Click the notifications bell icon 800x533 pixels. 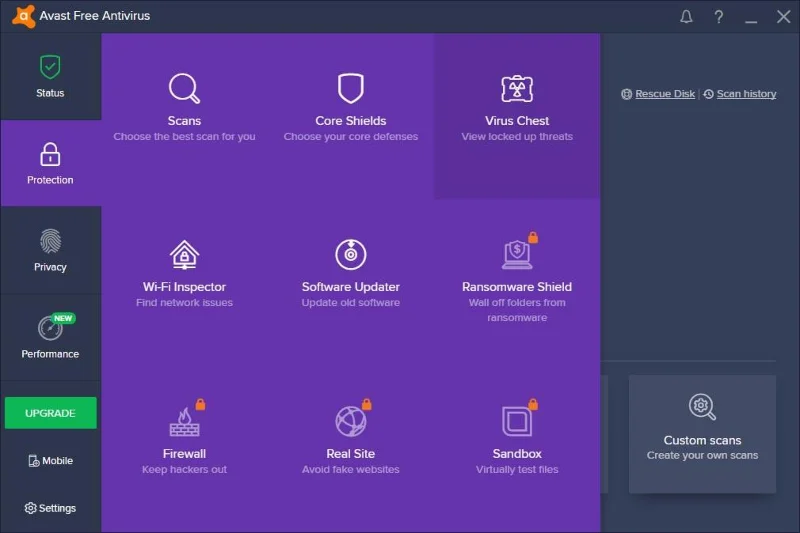tap(686, 17)
